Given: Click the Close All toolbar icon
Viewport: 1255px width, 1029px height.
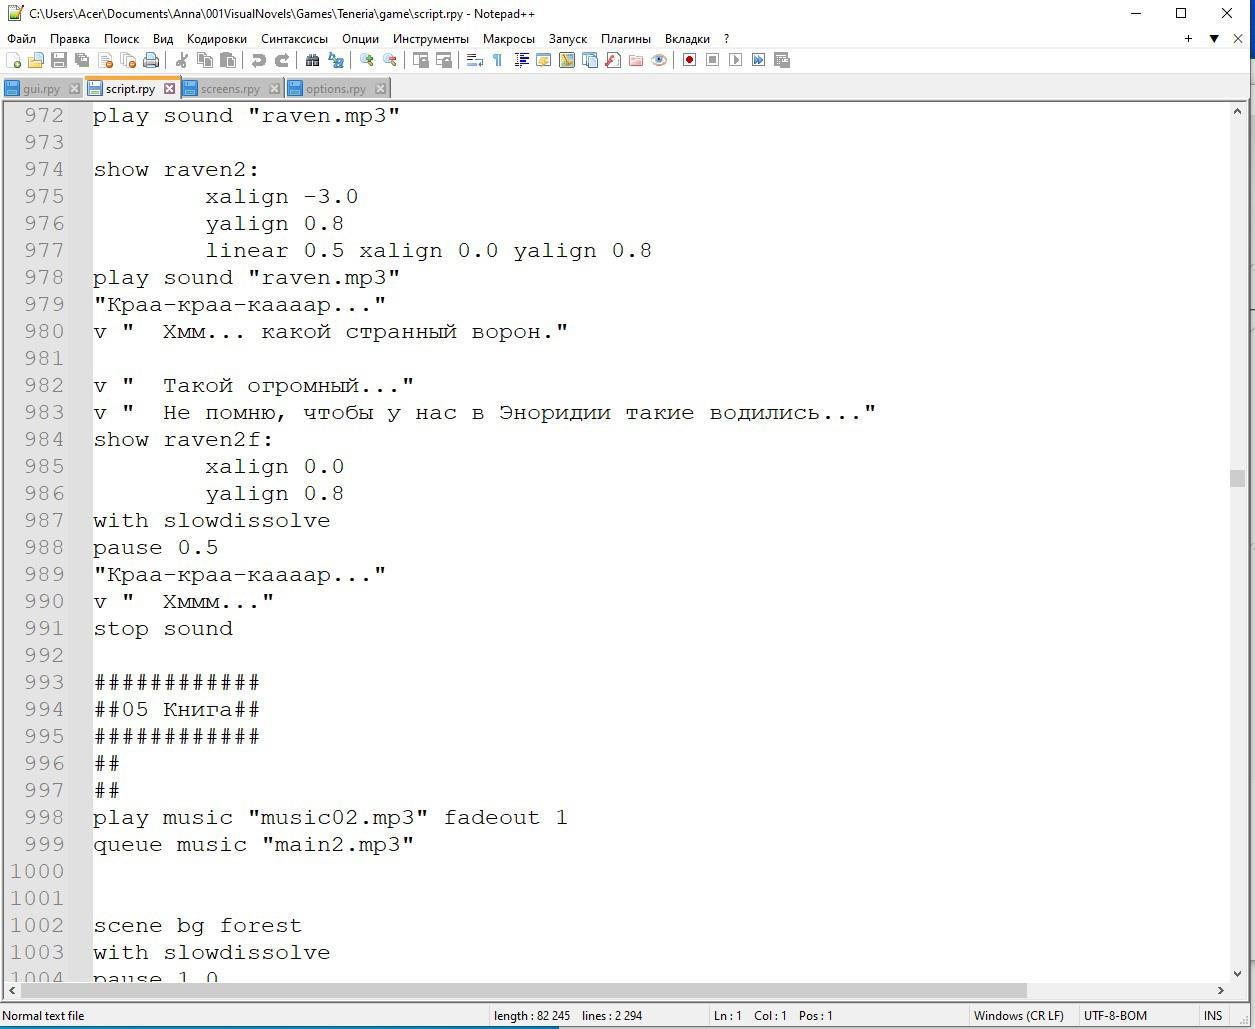Looking at the screenshot, I should click(x=128, y=60).
